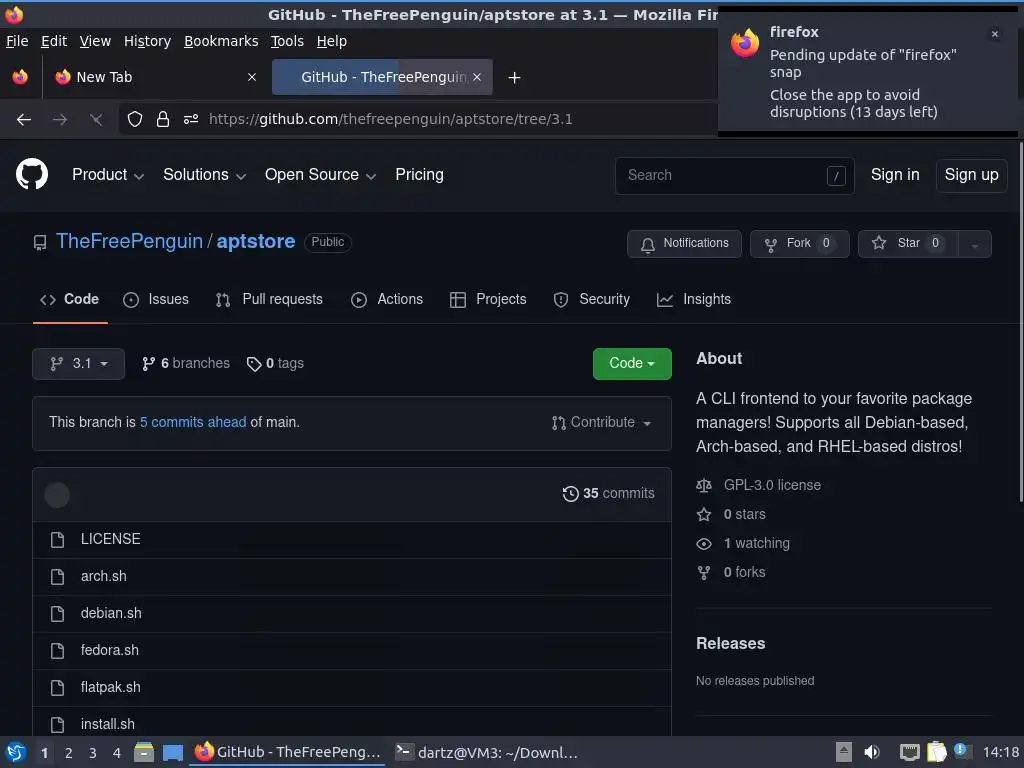Image resolution: width=1024 pixels, height=768 pixels.
Task: Focus the GitHub Search field
Action: [734, 176]
